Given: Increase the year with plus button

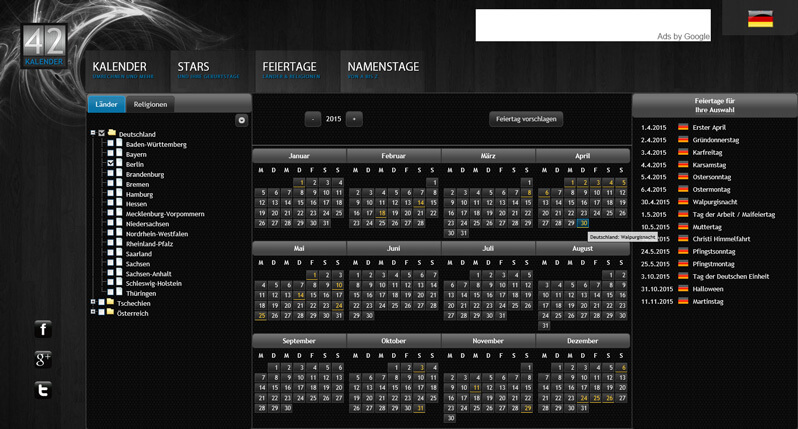Looking at the screenshot, I should click(x=355, y=119).
